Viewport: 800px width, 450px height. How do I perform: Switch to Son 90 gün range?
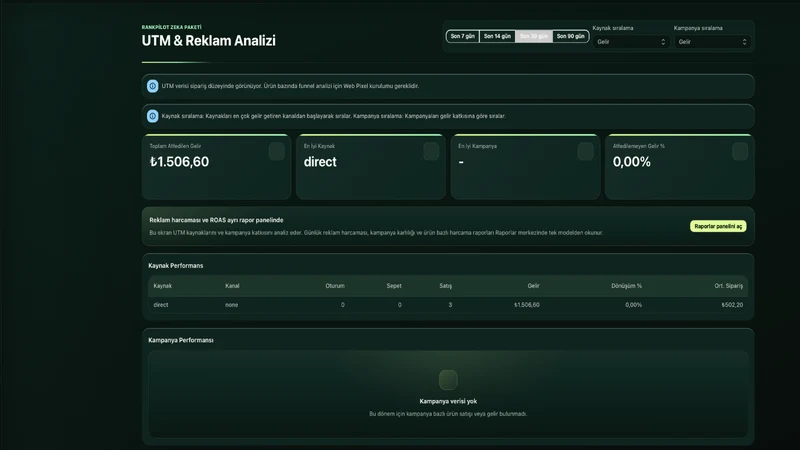tap(570, 36)
